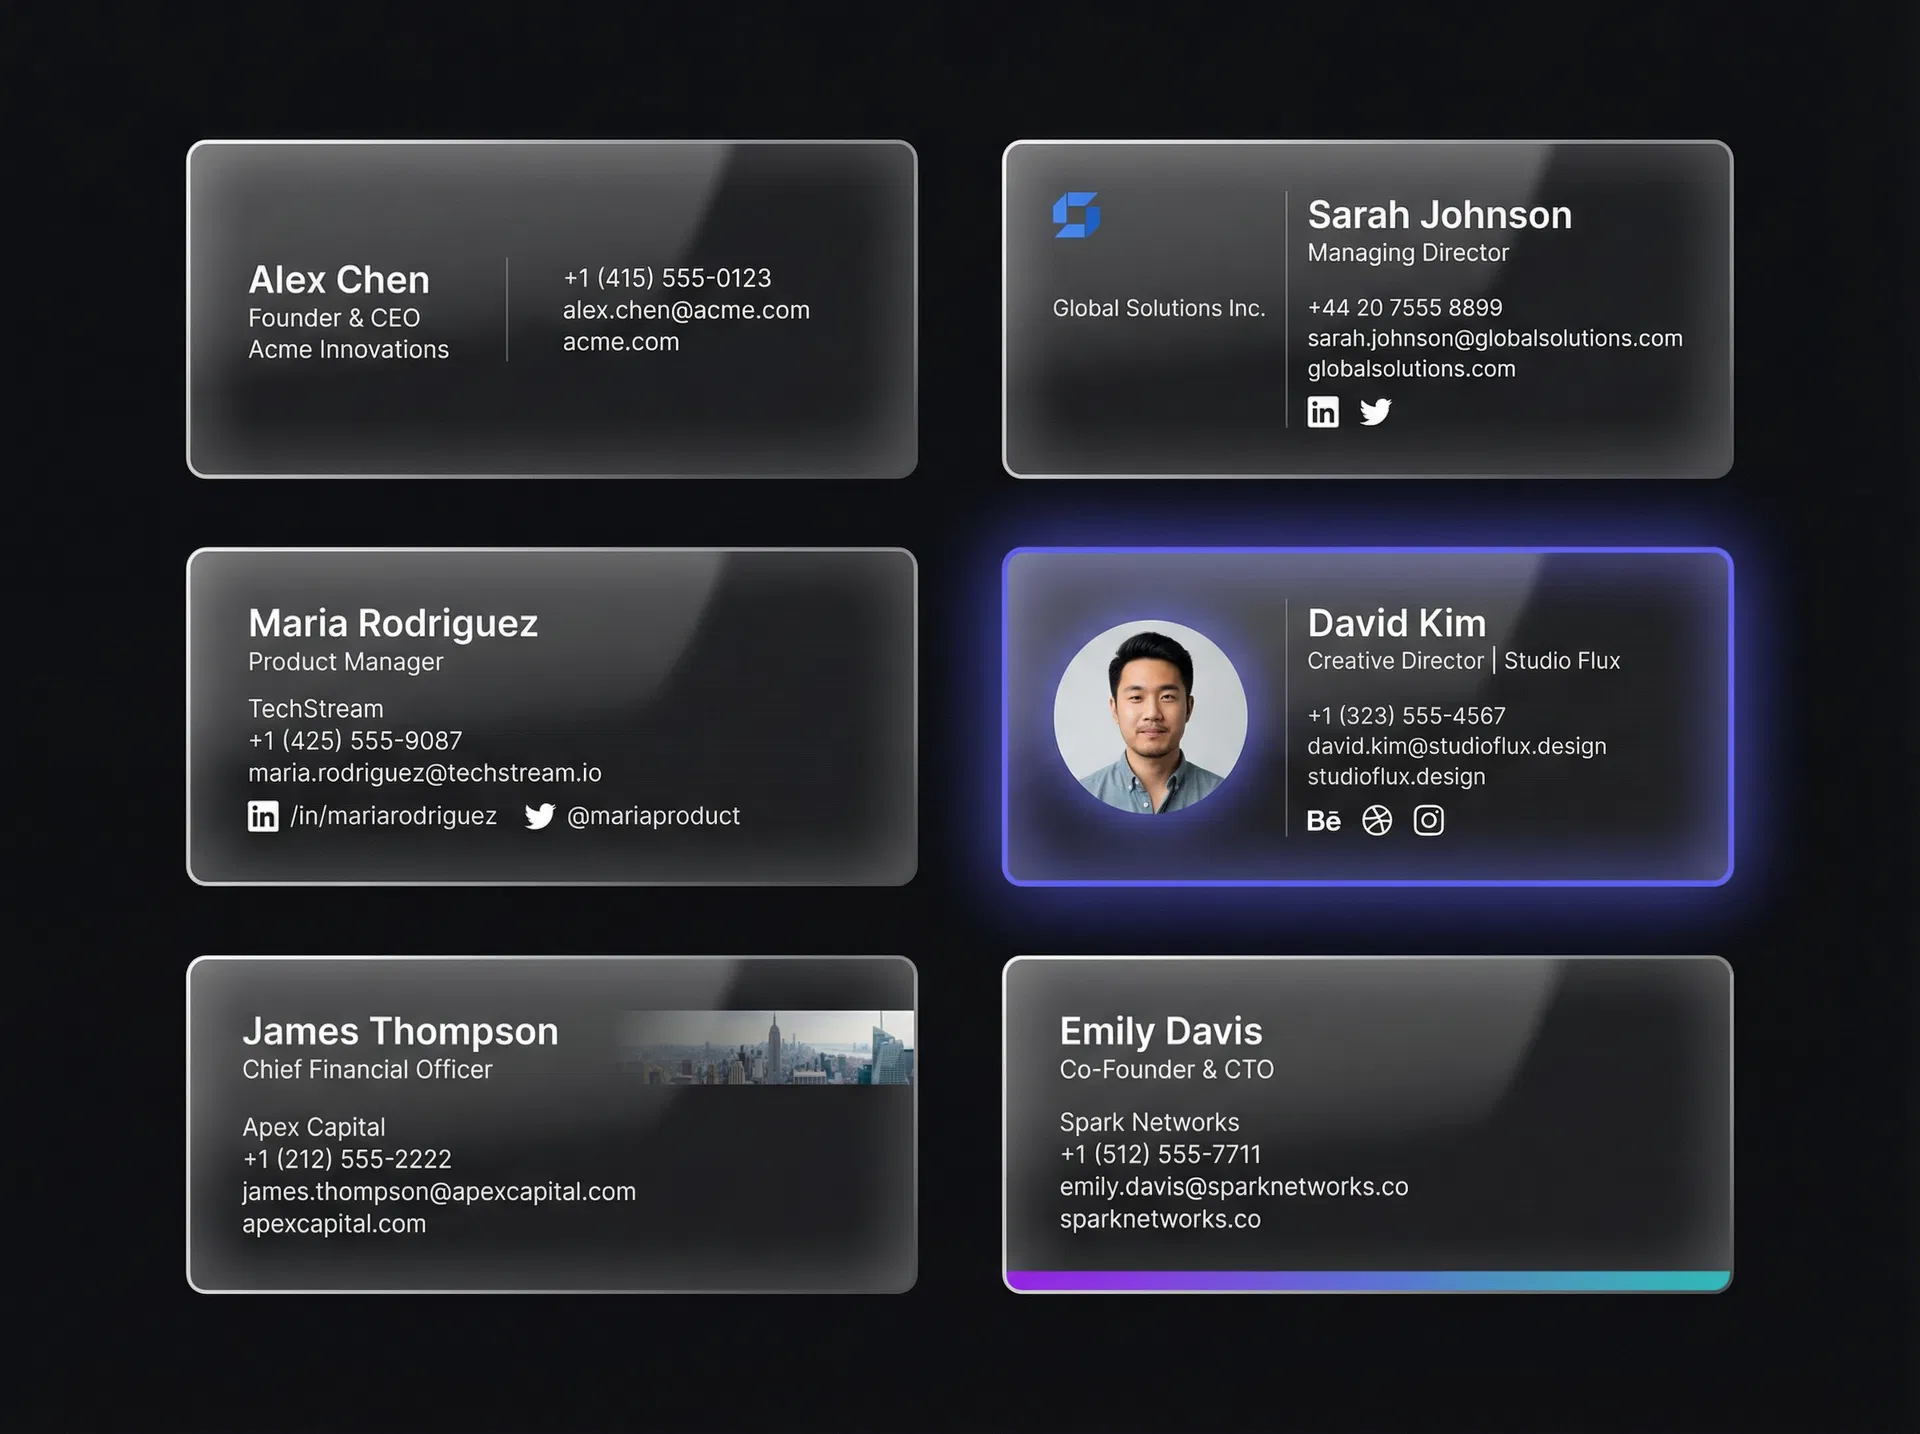
Task: Click the blue Global Solutions logo
Action: (1076, 215)
